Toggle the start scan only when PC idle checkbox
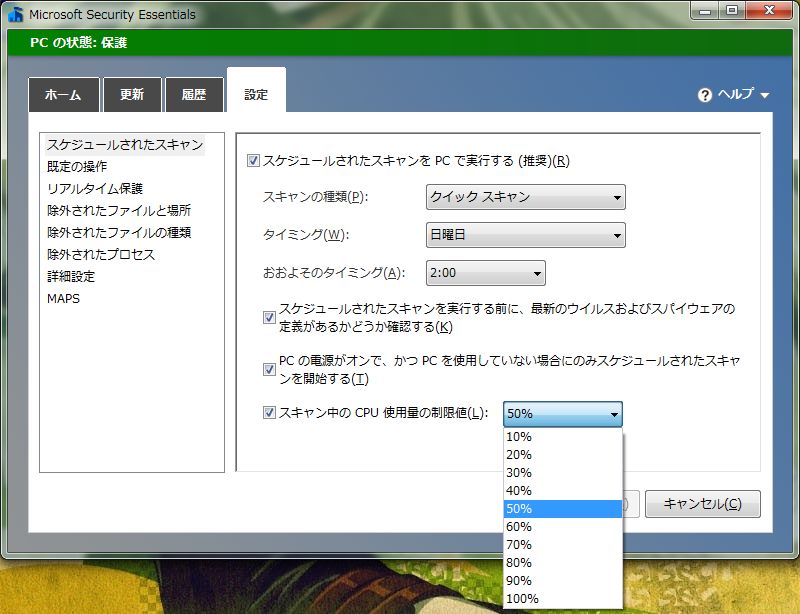The height and width of the screenshot is (614, 800). pos(269,369)
